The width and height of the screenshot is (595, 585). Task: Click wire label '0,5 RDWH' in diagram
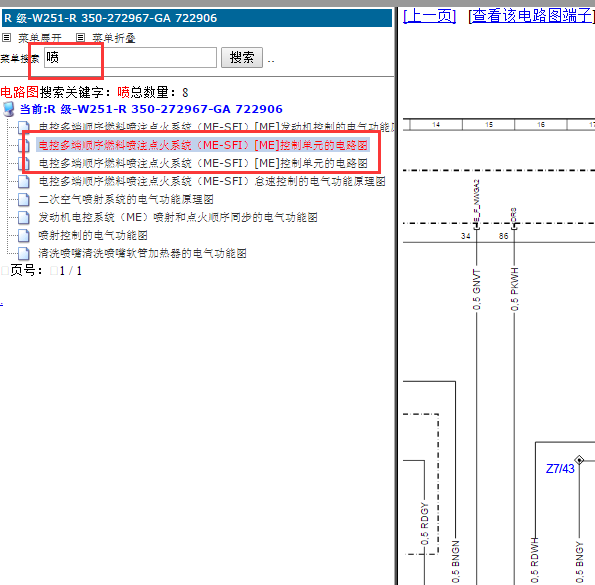(535, 560)
